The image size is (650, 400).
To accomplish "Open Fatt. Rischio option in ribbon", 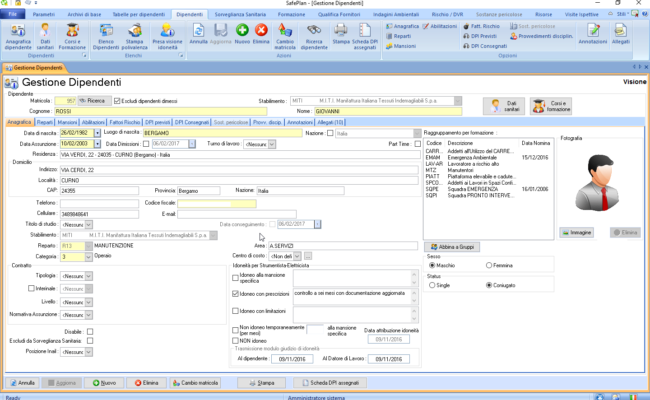I will (481, 26).
